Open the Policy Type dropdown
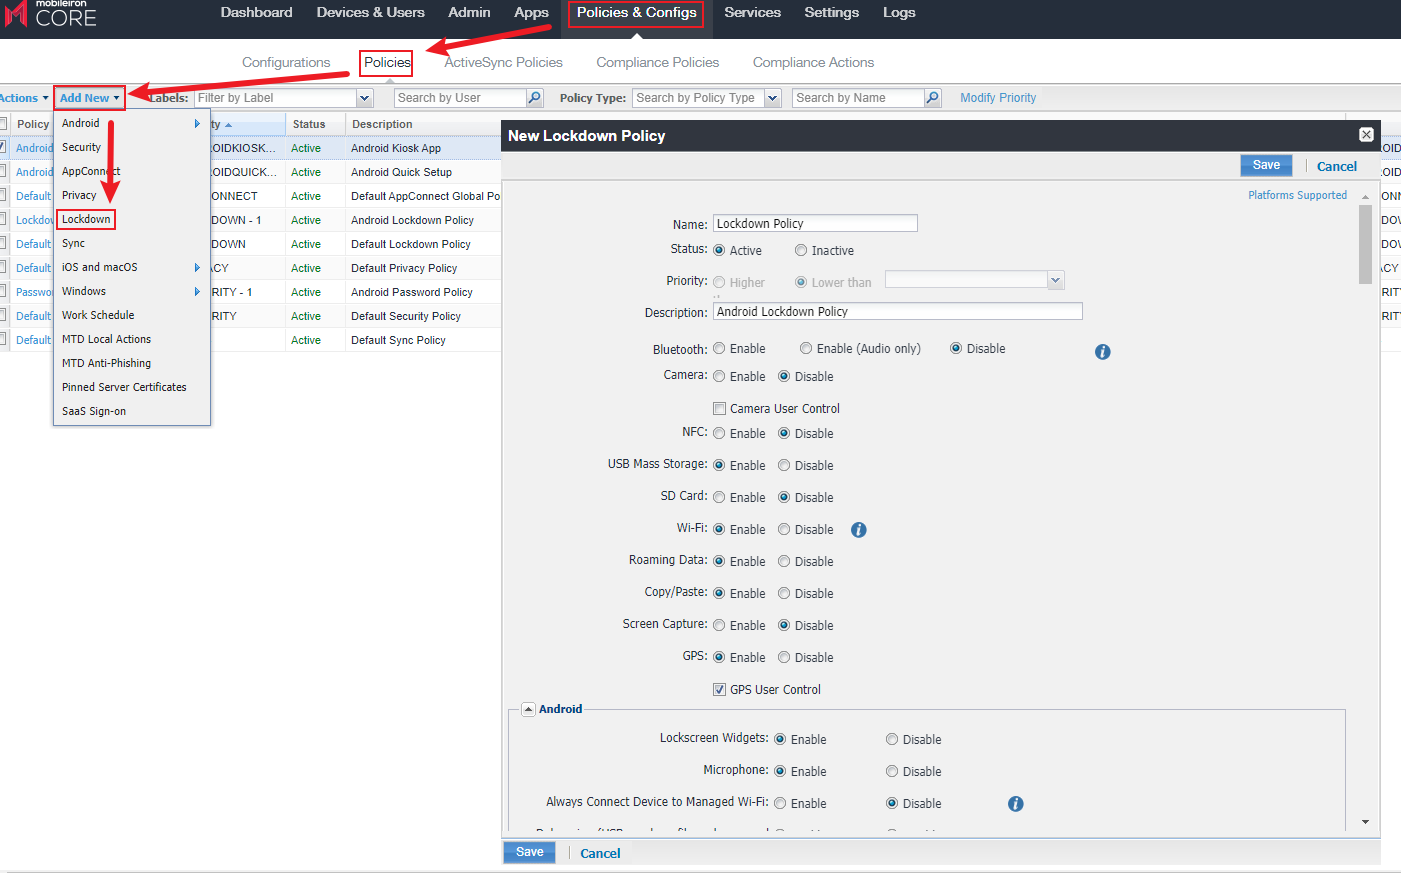Image resolution: width=1401 pixels, height=873 pixels. point(772,98)
